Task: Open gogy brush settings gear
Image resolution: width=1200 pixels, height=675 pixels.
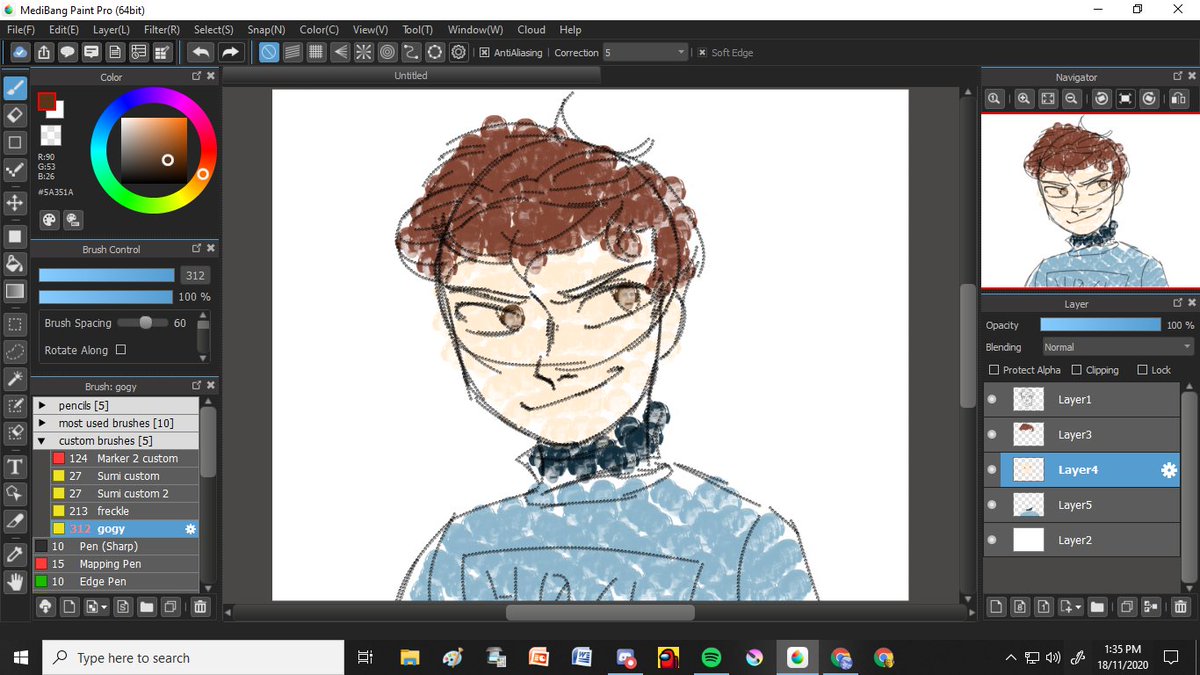Action: tap(191, 529)
